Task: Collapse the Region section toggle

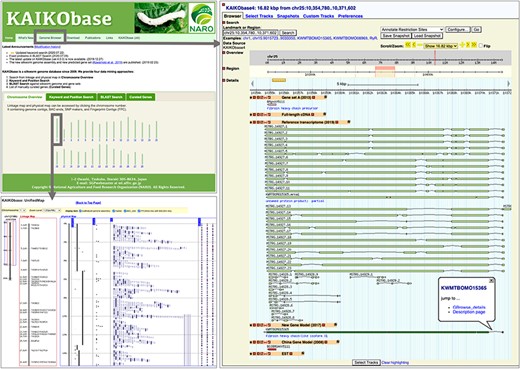Action: 224,68
